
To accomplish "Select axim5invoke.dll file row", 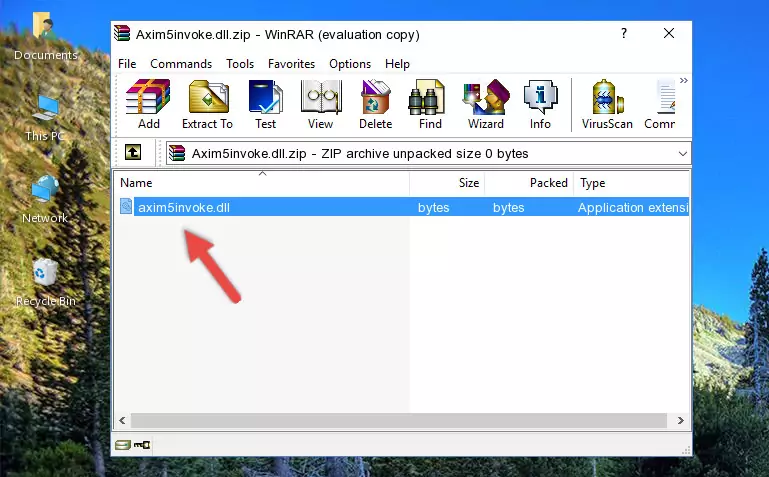I will coord(402,207).
